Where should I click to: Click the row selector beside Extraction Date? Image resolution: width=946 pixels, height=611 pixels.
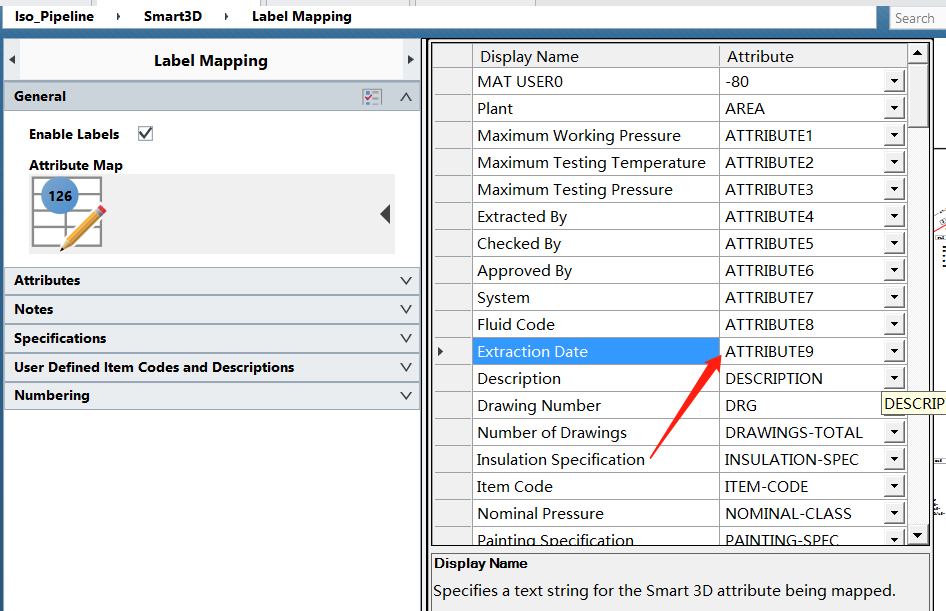pos(452,351)
